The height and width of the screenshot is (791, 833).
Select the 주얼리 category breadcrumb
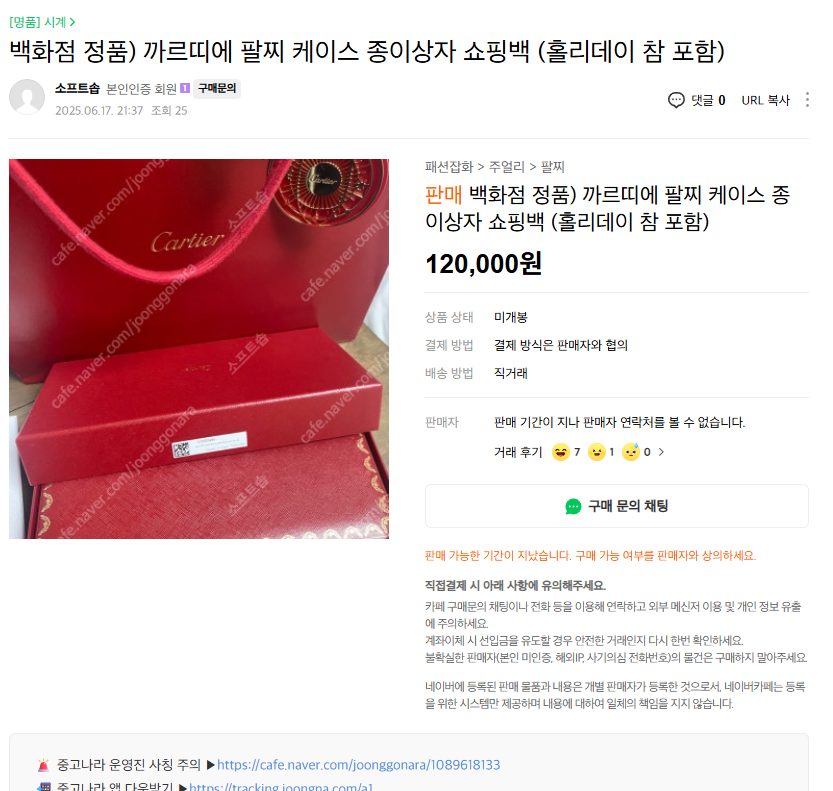(507, 167)
